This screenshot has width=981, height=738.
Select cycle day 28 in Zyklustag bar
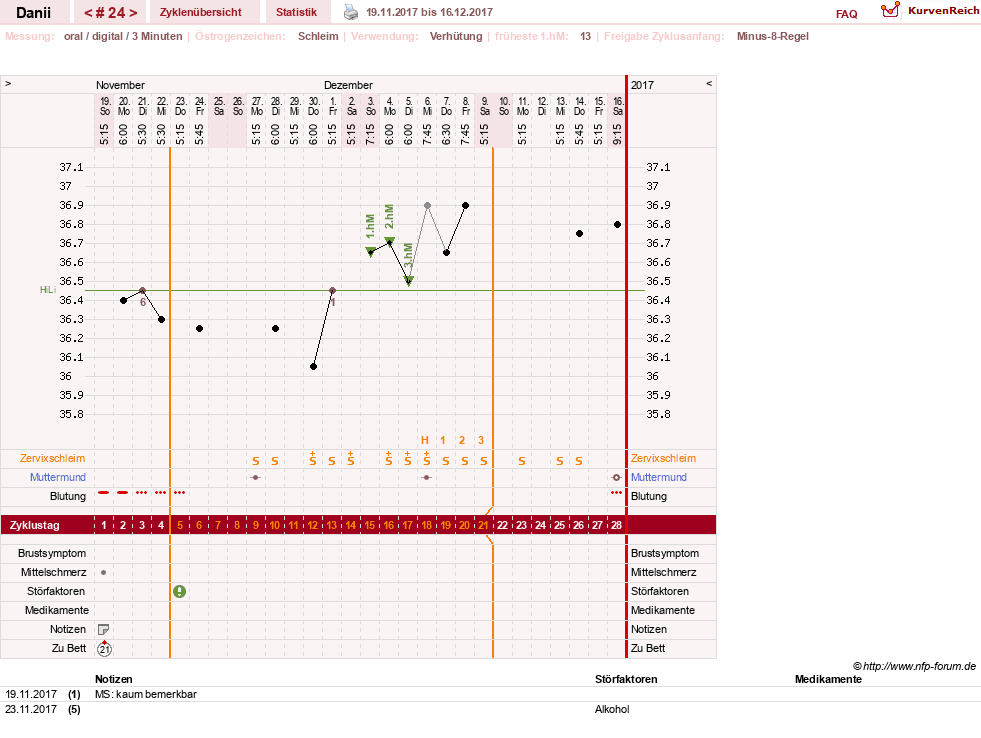point(616,525)
